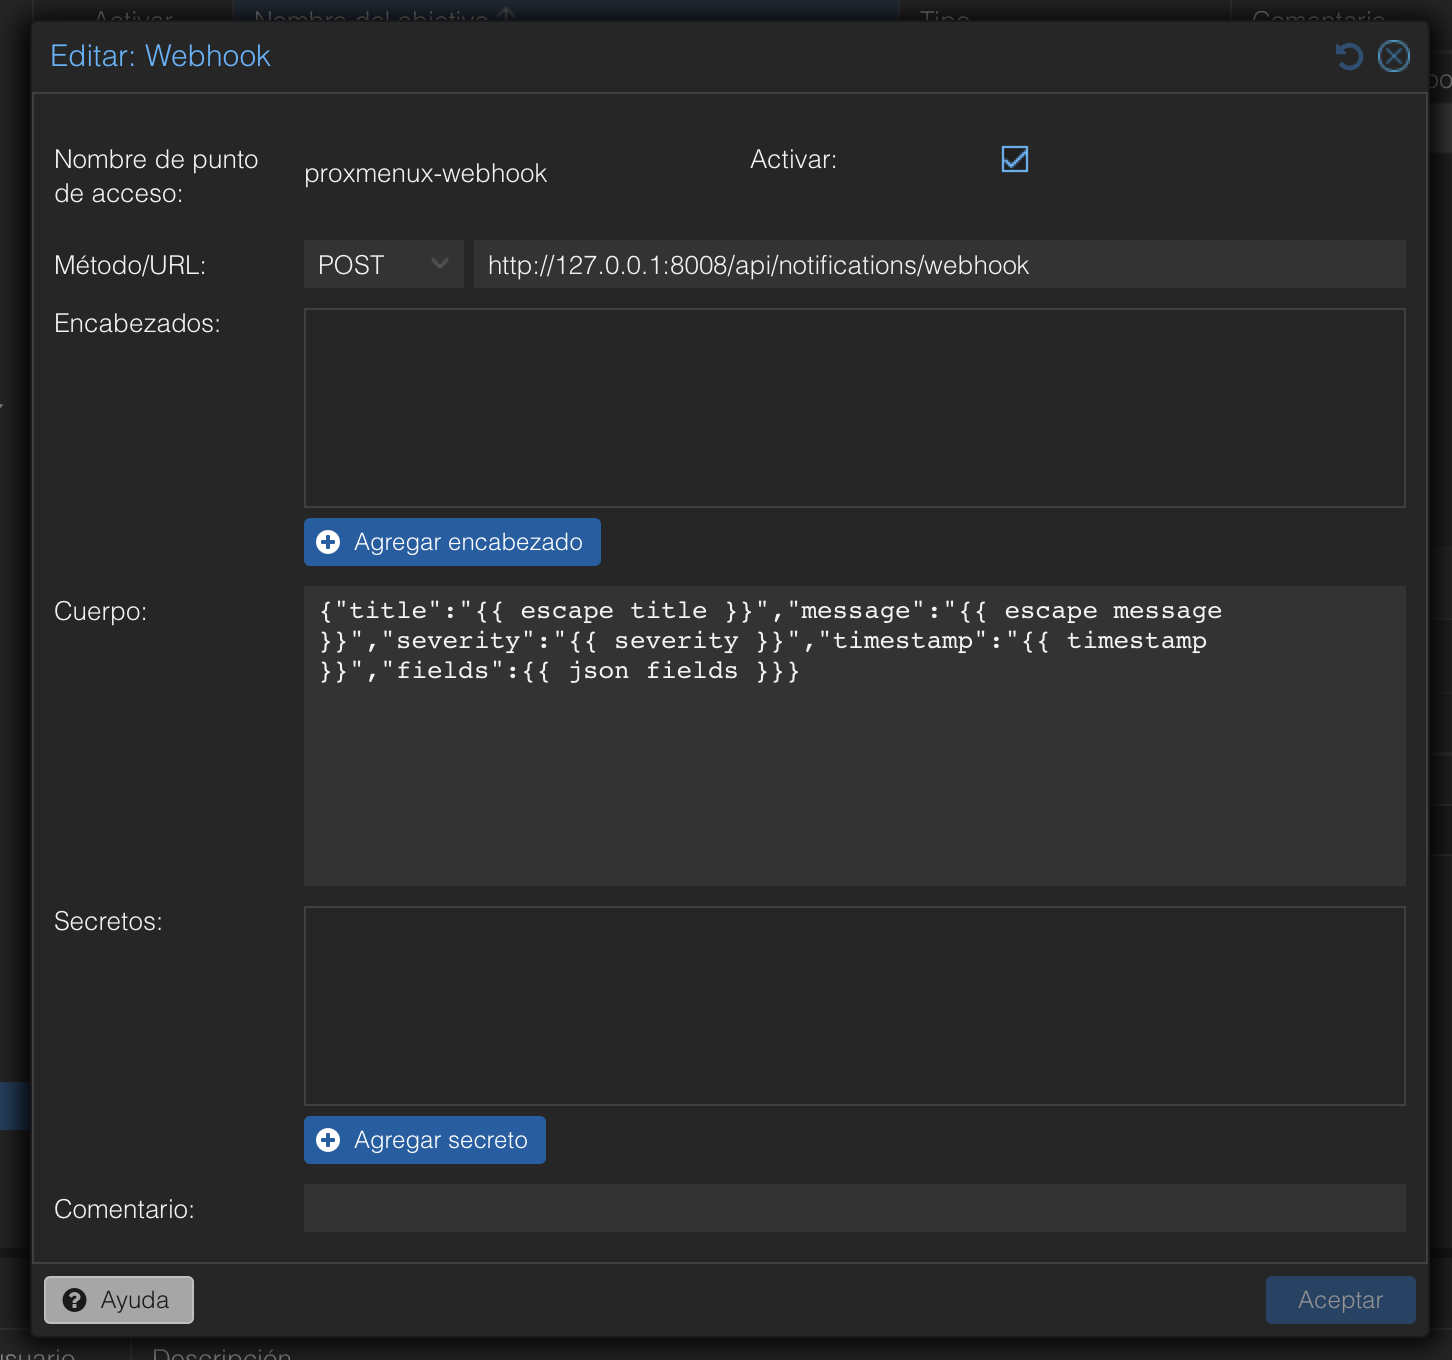Screen dimensions: 1452x1360
Task: Click the Agregar encabezado button
Action: (452, 542)
